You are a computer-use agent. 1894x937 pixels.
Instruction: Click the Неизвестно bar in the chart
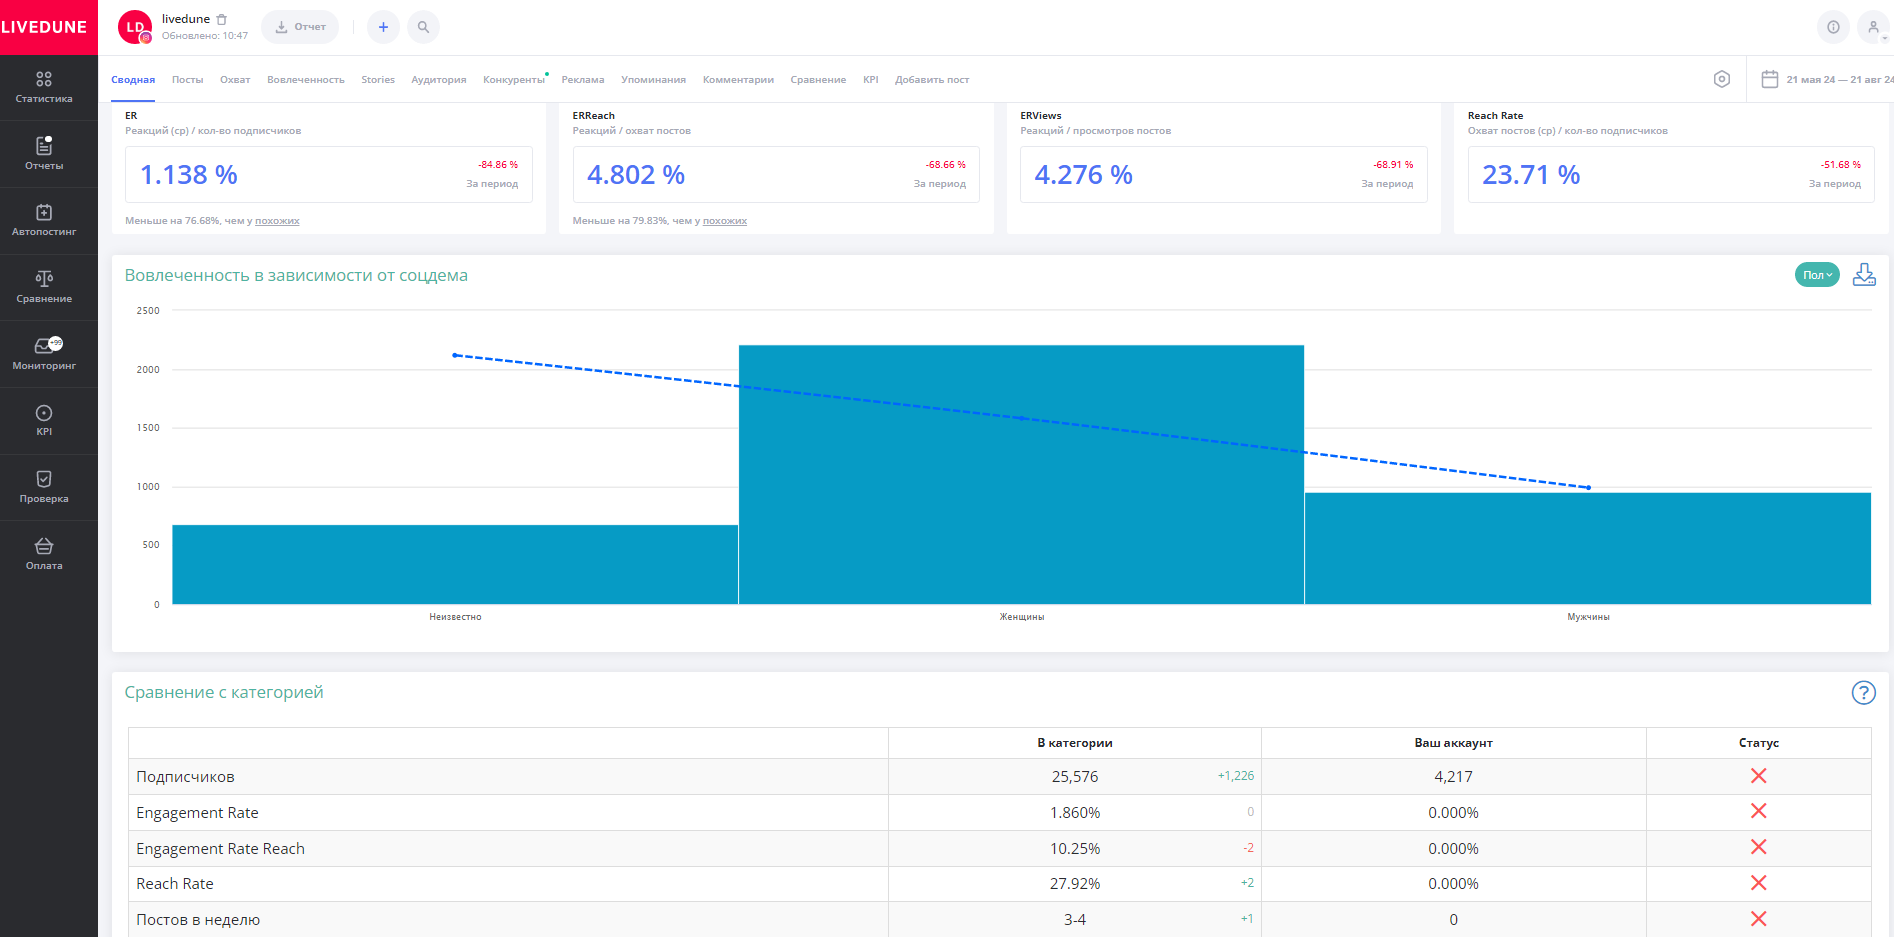(455, 564)
